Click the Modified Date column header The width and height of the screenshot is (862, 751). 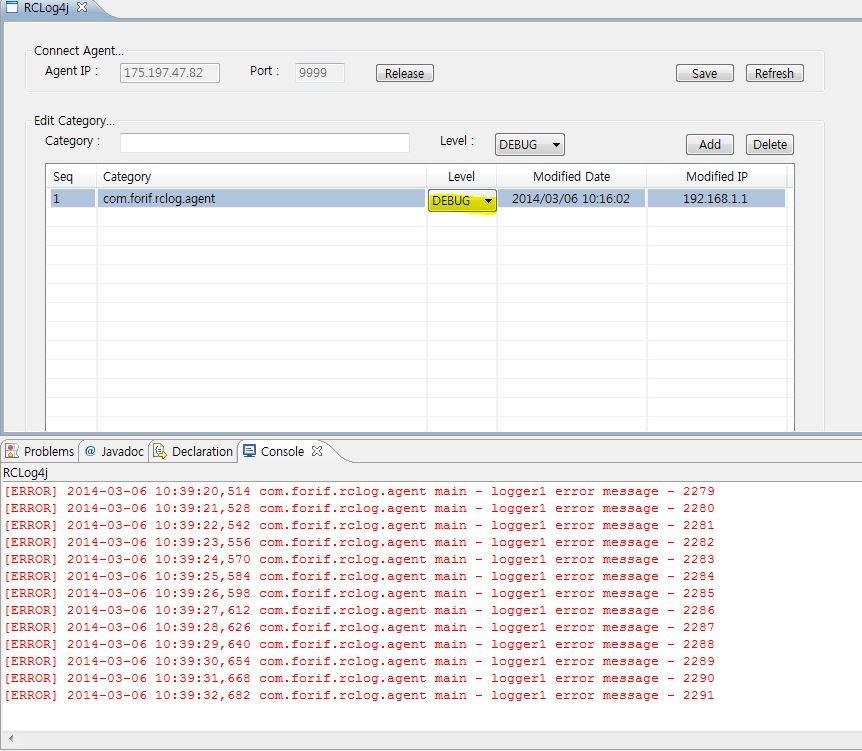(x=572, y=176)
